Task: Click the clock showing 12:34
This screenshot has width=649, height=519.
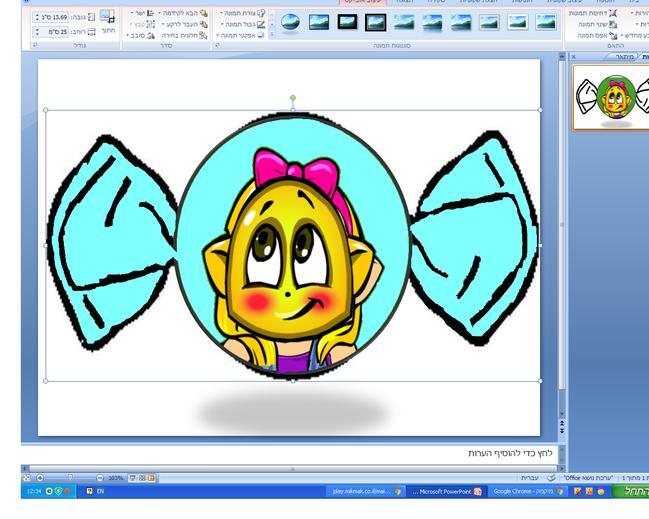Action: pyautogui.click(x=33, y=492)
